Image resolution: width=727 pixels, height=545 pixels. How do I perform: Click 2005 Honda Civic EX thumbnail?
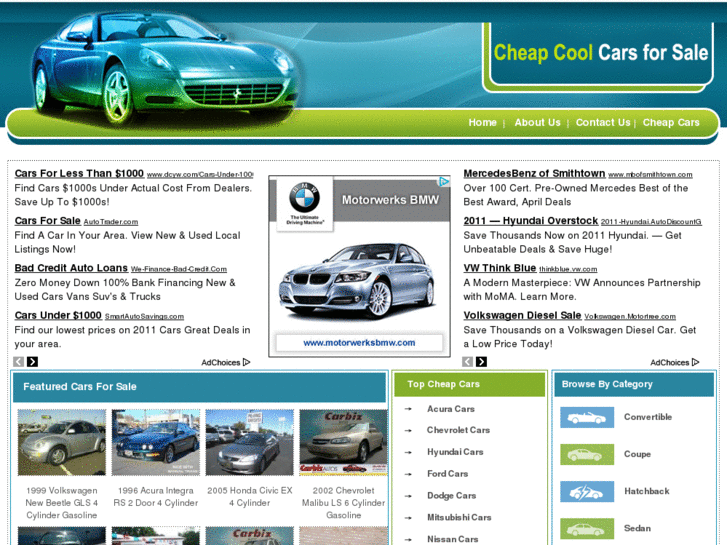tap(250, 442)
